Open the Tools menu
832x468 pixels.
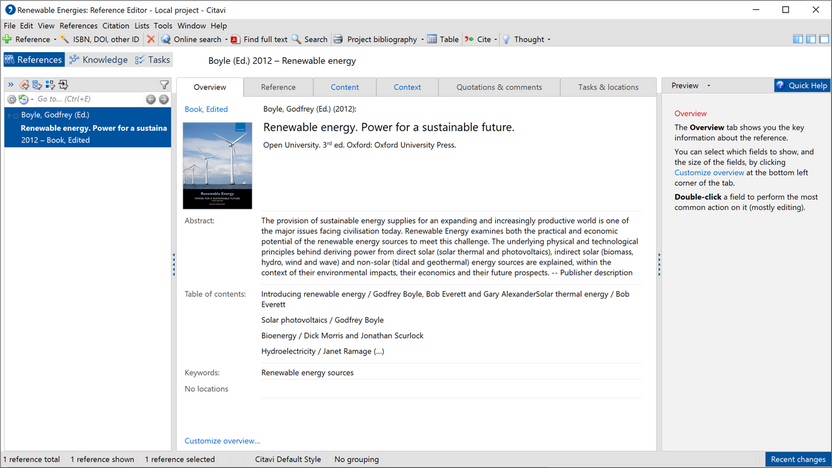point(163,25)
